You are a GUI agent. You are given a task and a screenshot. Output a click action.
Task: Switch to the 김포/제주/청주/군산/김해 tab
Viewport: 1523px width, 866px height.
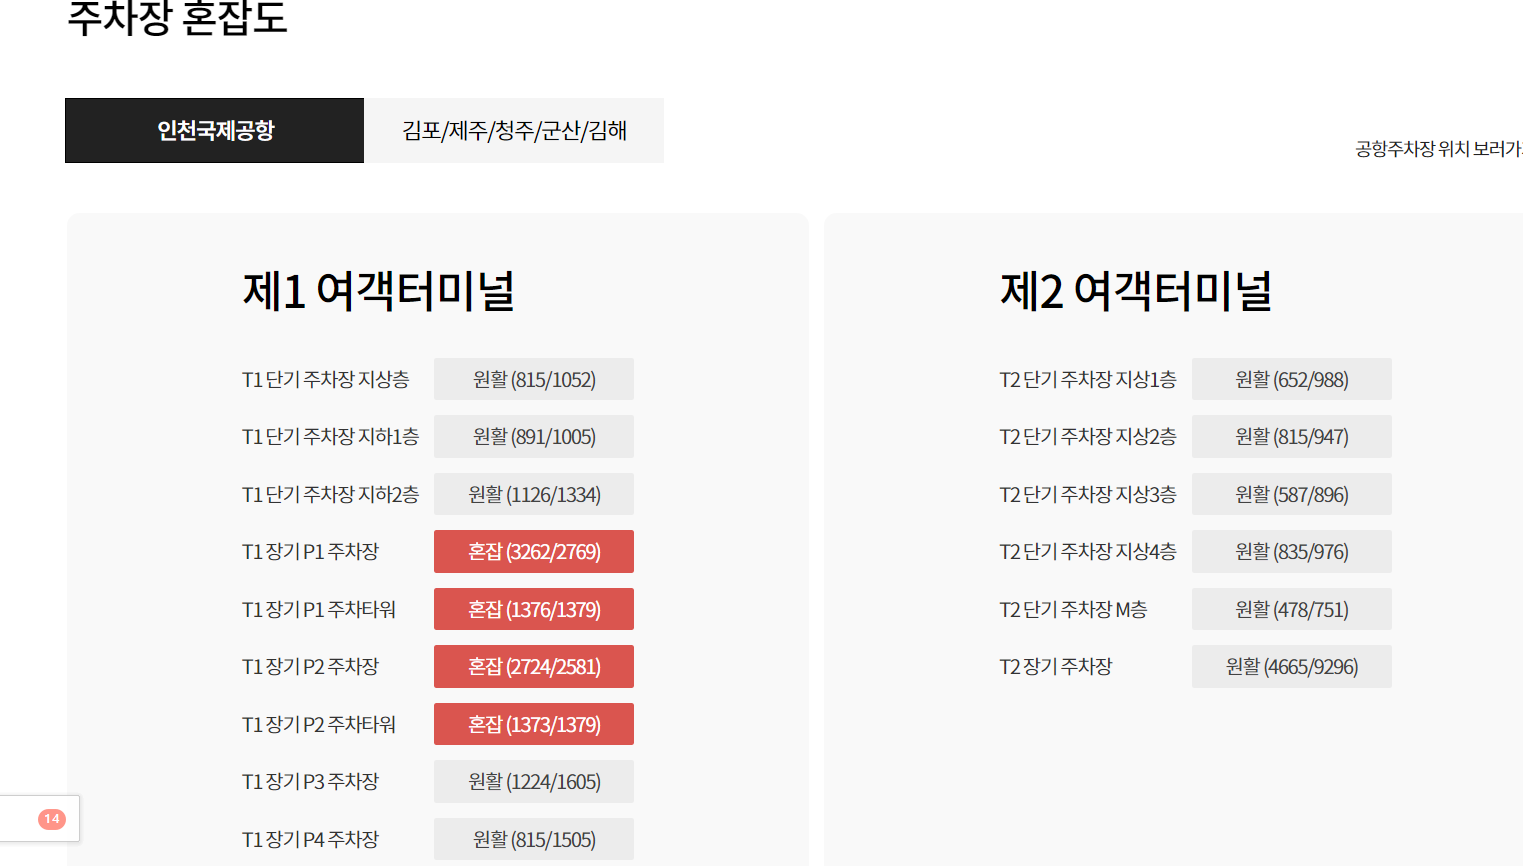tap(514, 130)
